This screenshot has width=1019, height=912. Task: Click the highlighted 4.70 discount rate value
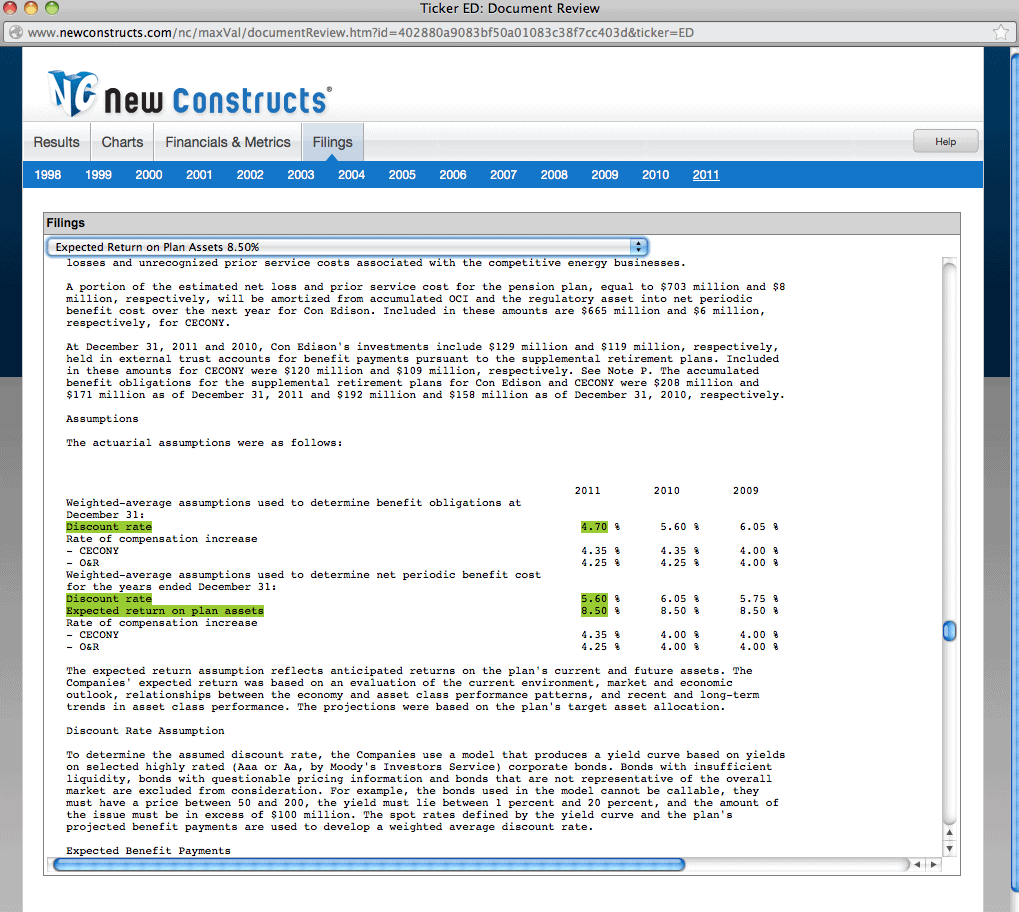pyautogui.click(x=594, y=527)
